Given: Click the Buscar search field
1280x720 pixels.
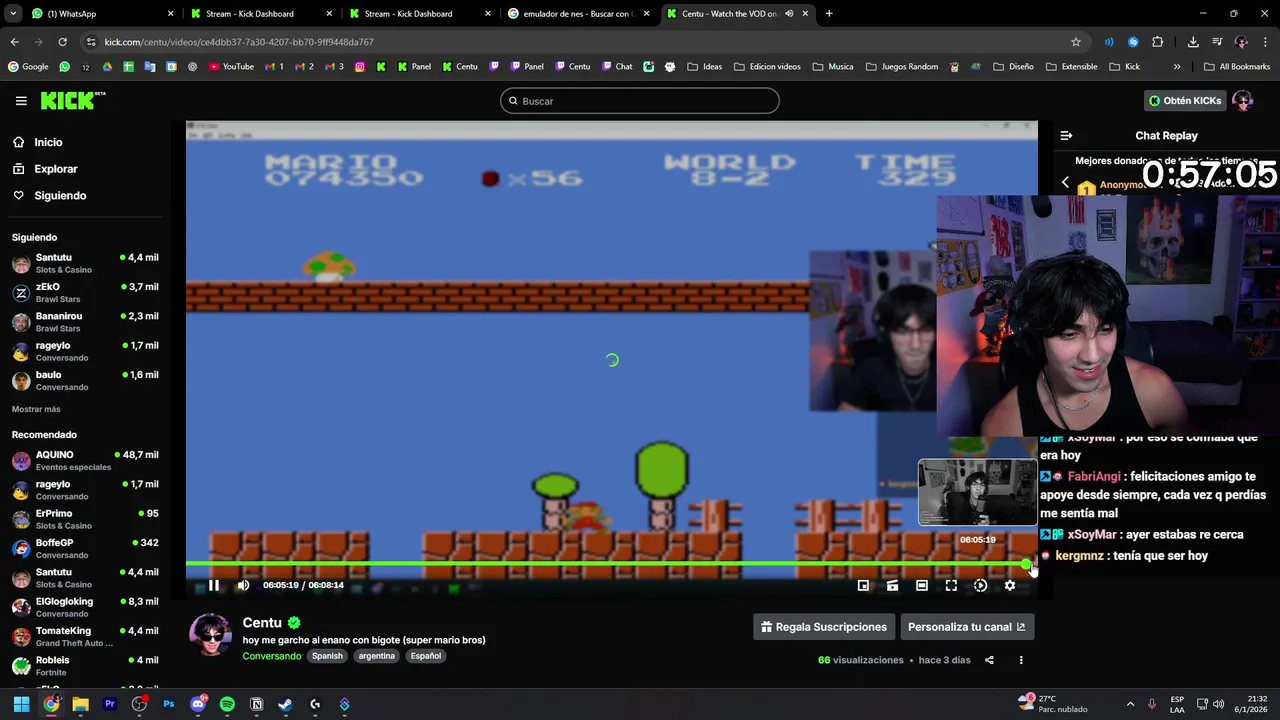Looking at the screenshot, I should (640, 101).
